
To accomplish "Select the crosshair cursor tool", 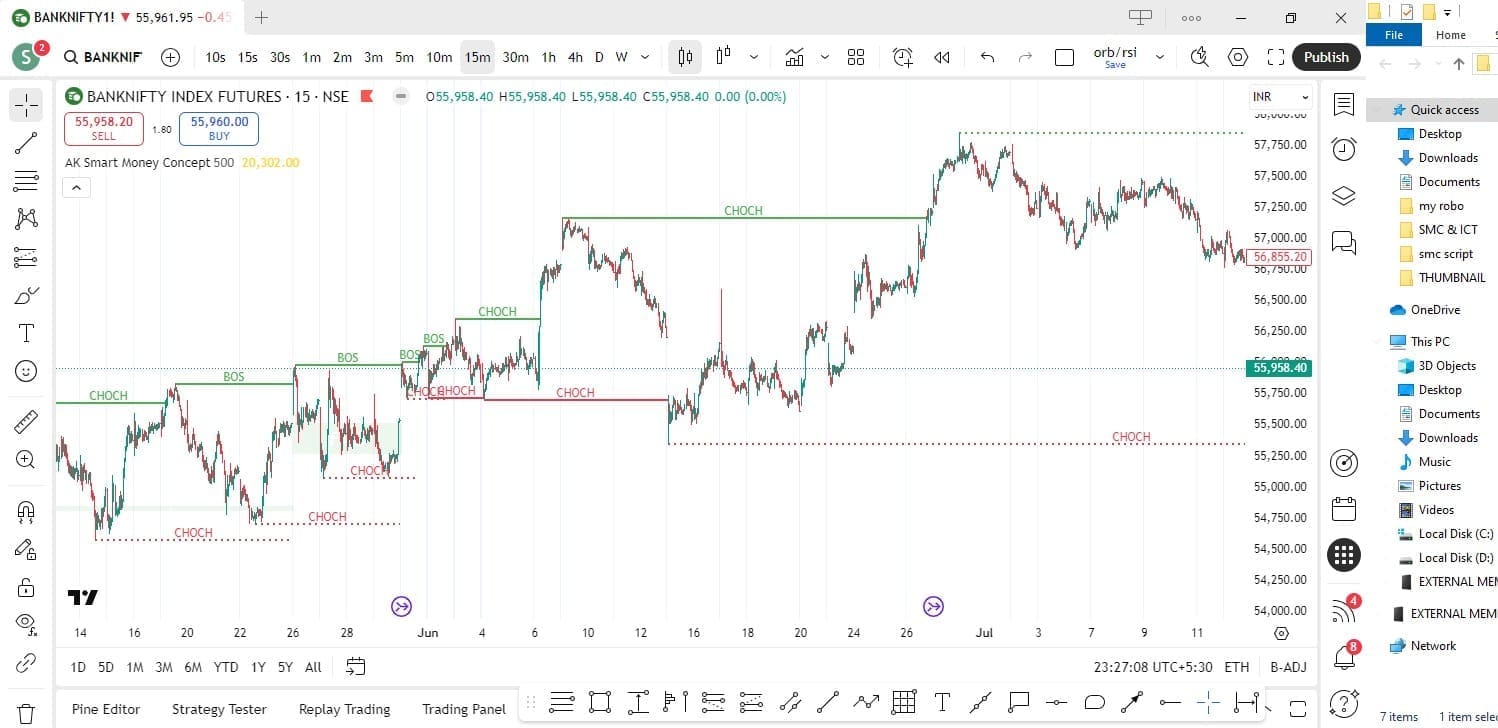I will point(26,105).
